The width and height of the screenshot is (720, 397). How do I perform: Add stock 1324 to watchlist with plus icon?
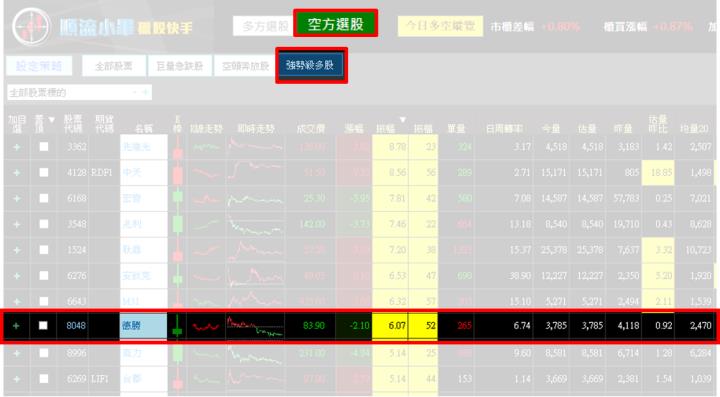(17, 250)
